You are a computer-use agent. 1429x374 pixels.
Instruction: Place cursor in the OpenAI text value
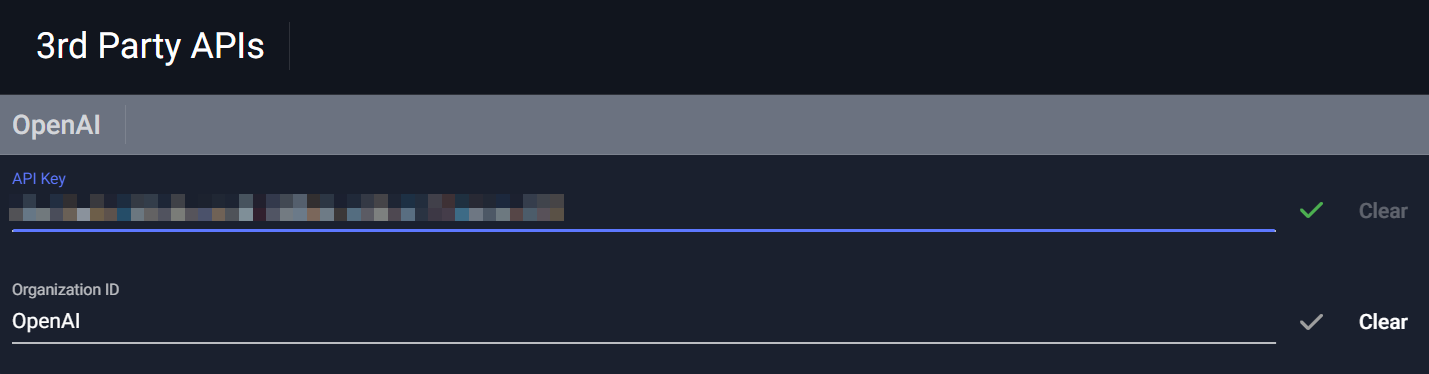point(46,322)
